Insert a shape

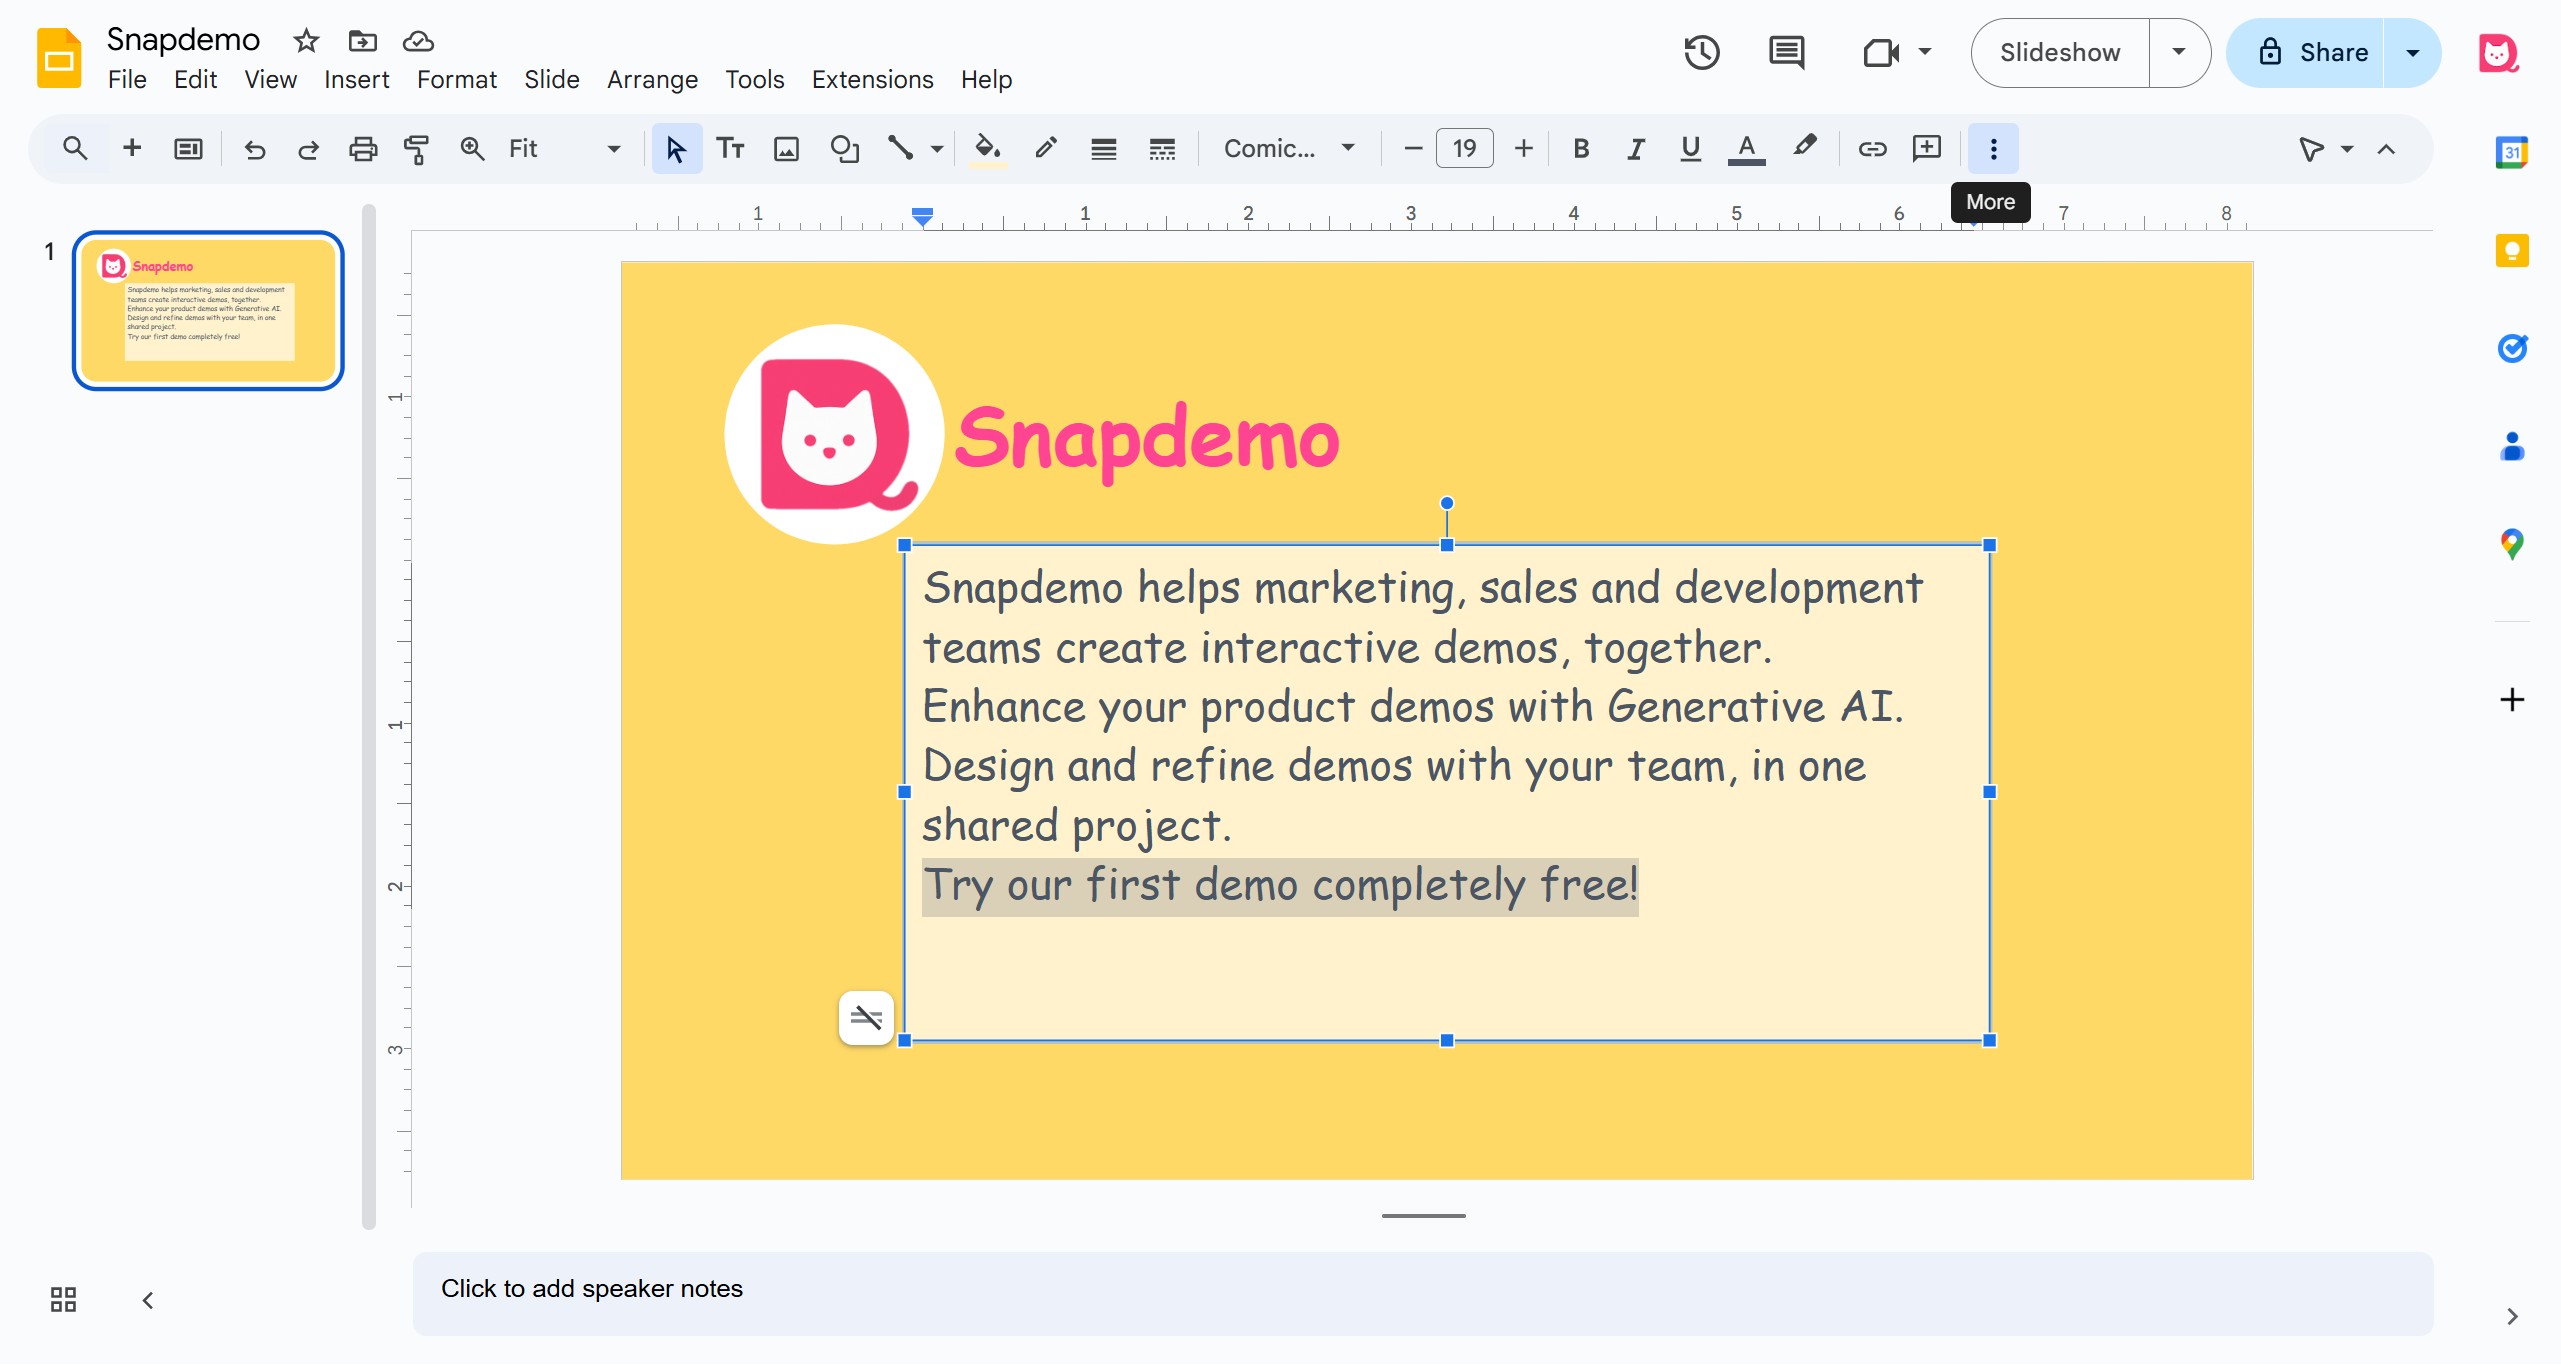point(845,149)
